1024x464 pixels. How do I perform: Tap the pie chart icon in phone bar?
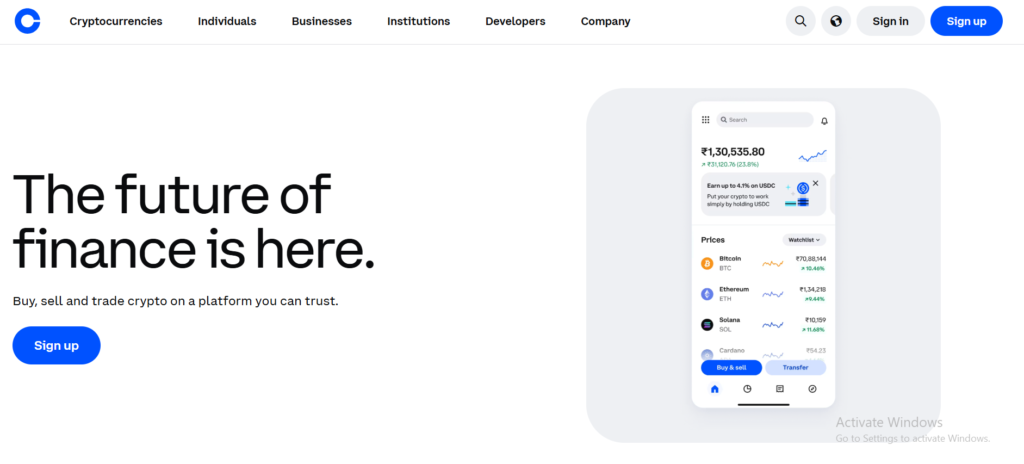(x=747, y=389)
